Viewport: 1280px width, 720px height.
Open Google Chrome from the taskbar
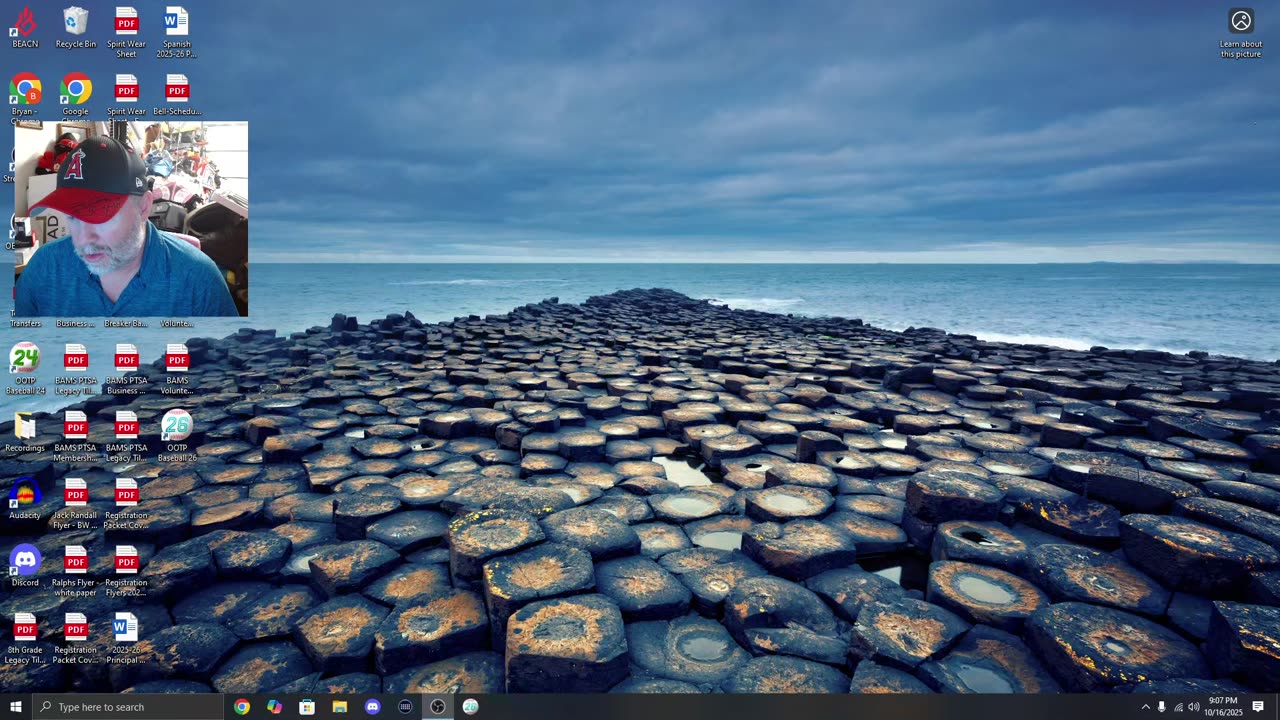(242, 707)
